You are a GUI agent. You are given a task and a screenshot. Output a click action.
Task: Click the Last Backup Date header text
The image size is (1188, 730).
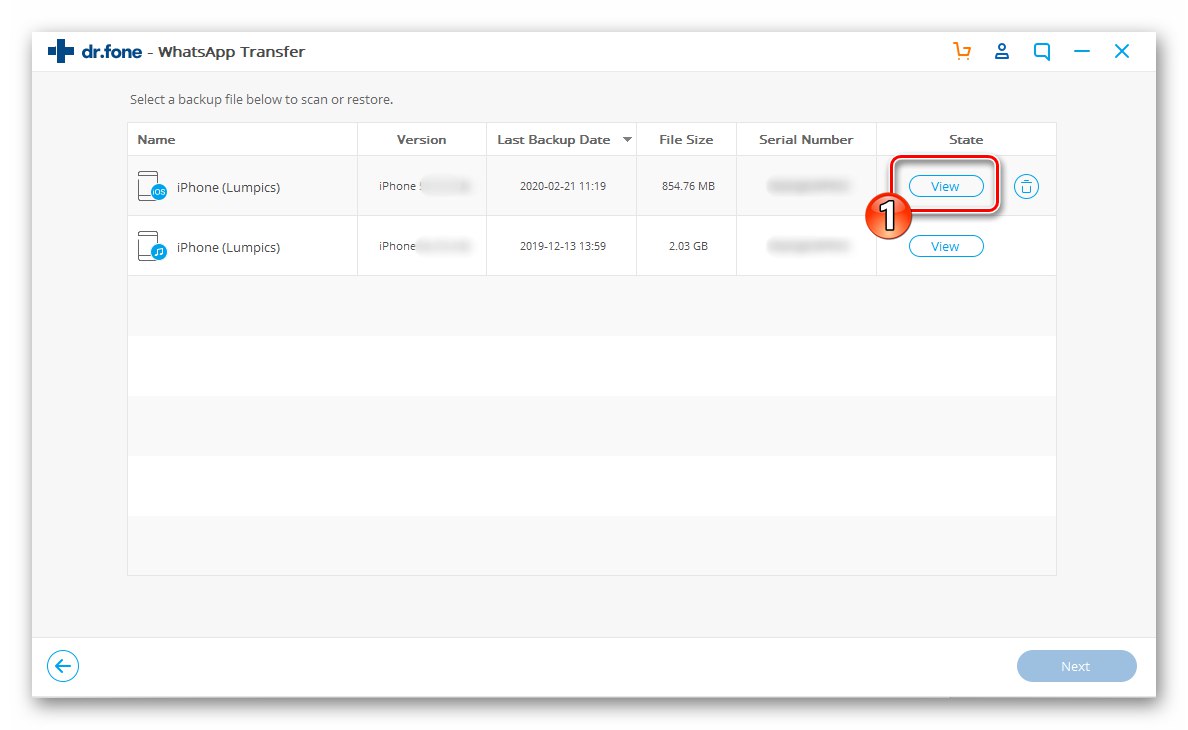click(x=554, y=139)
